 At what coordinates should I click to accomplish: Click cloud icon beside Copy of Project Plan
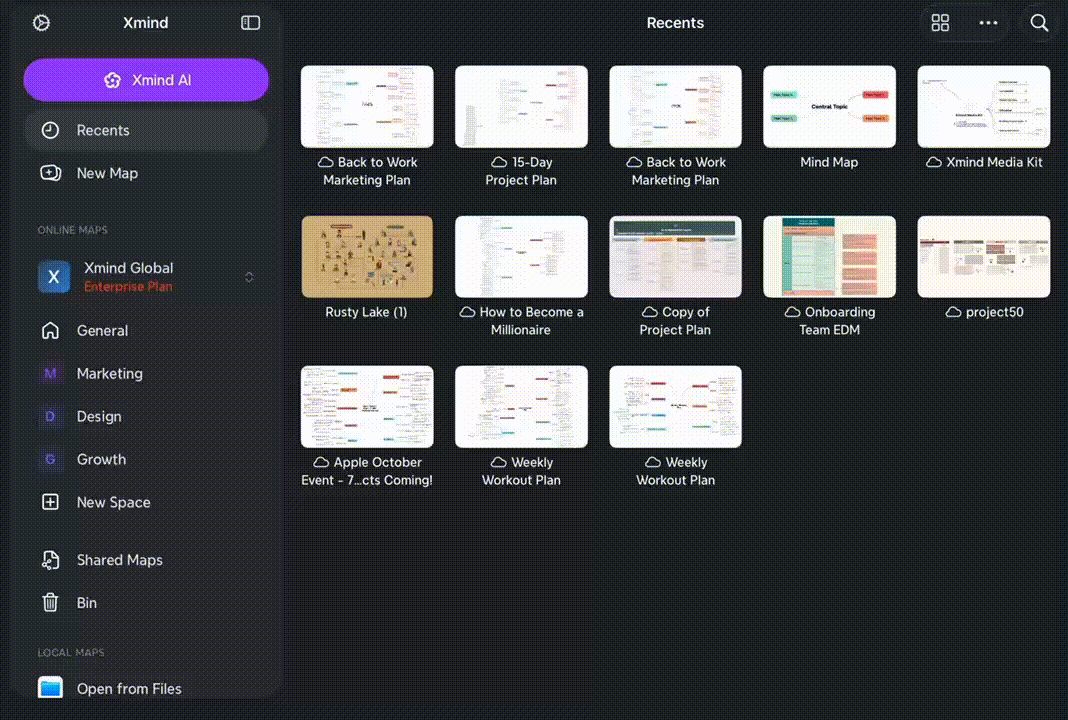[650, 312]
